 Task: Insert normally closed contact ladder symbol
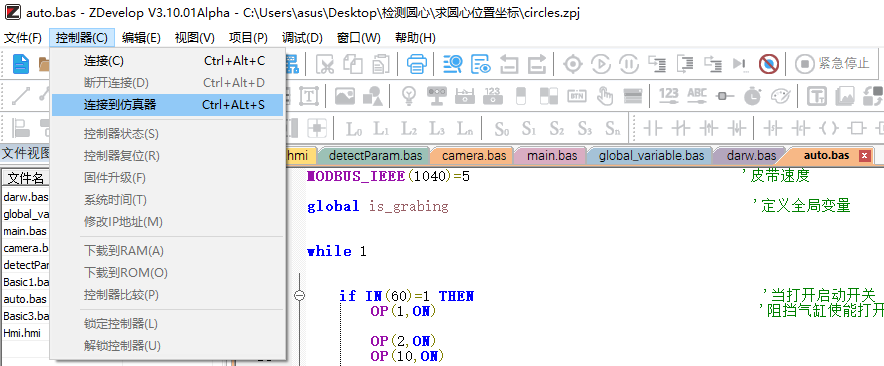[681, 129]
